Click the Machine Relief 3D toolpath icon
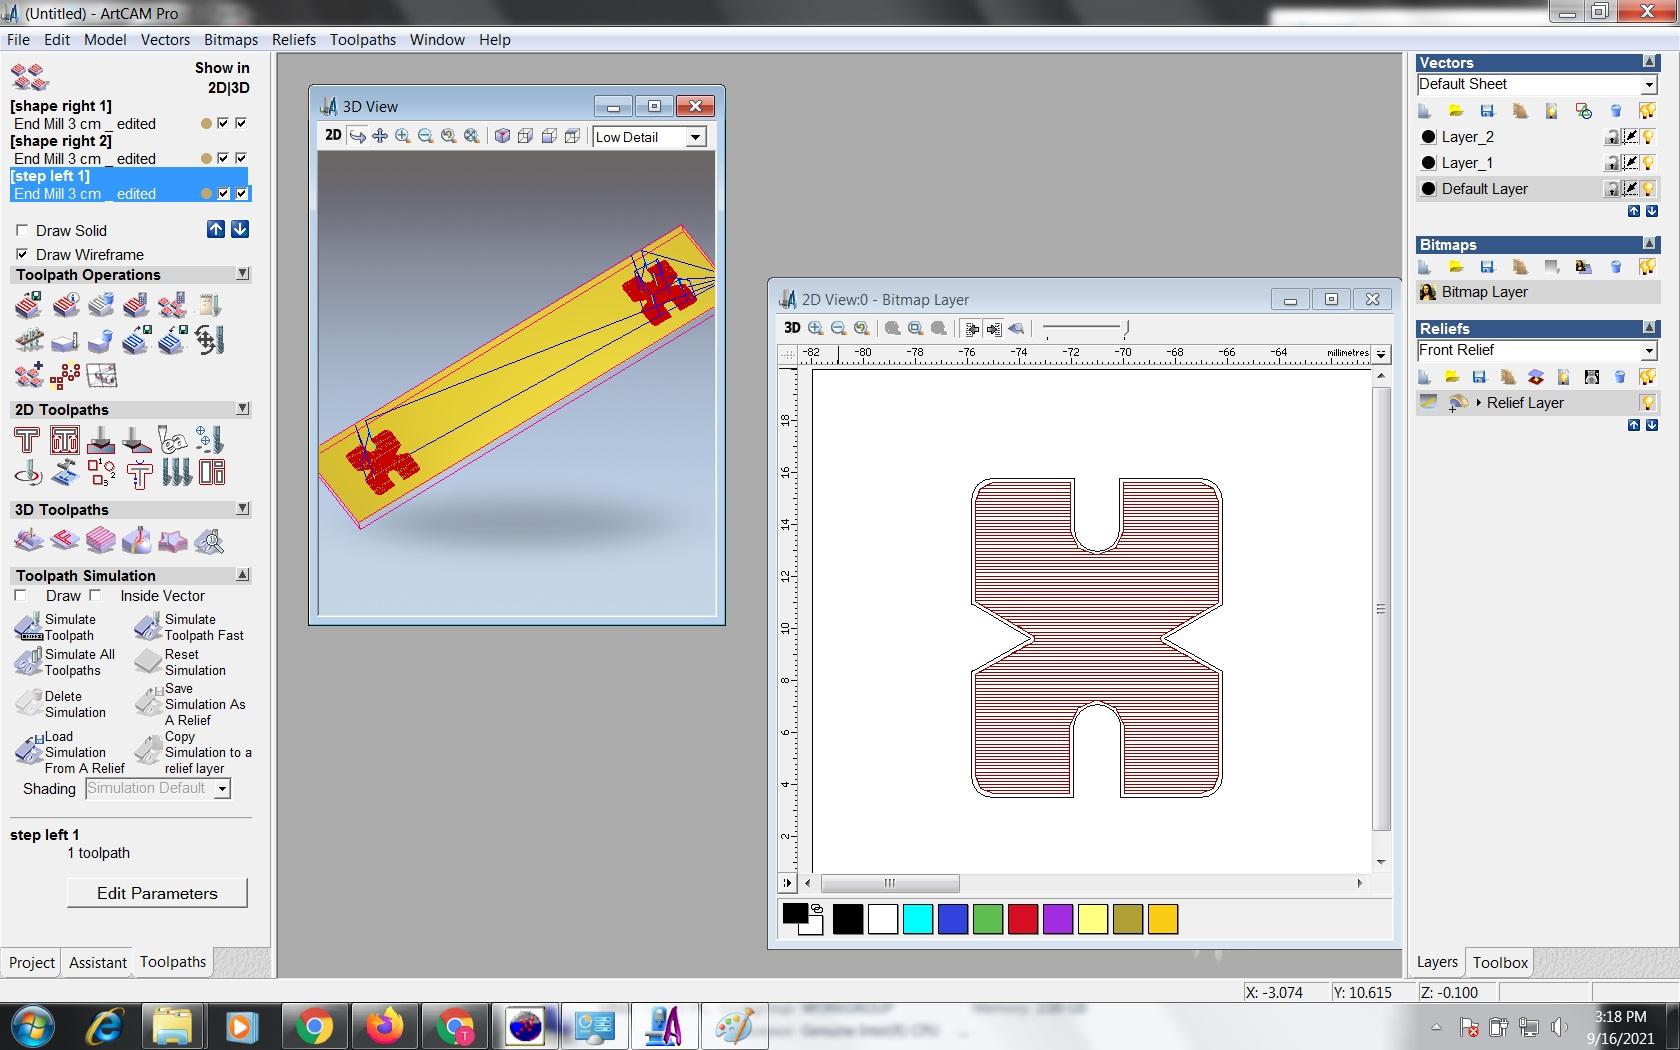 point(29,541)
